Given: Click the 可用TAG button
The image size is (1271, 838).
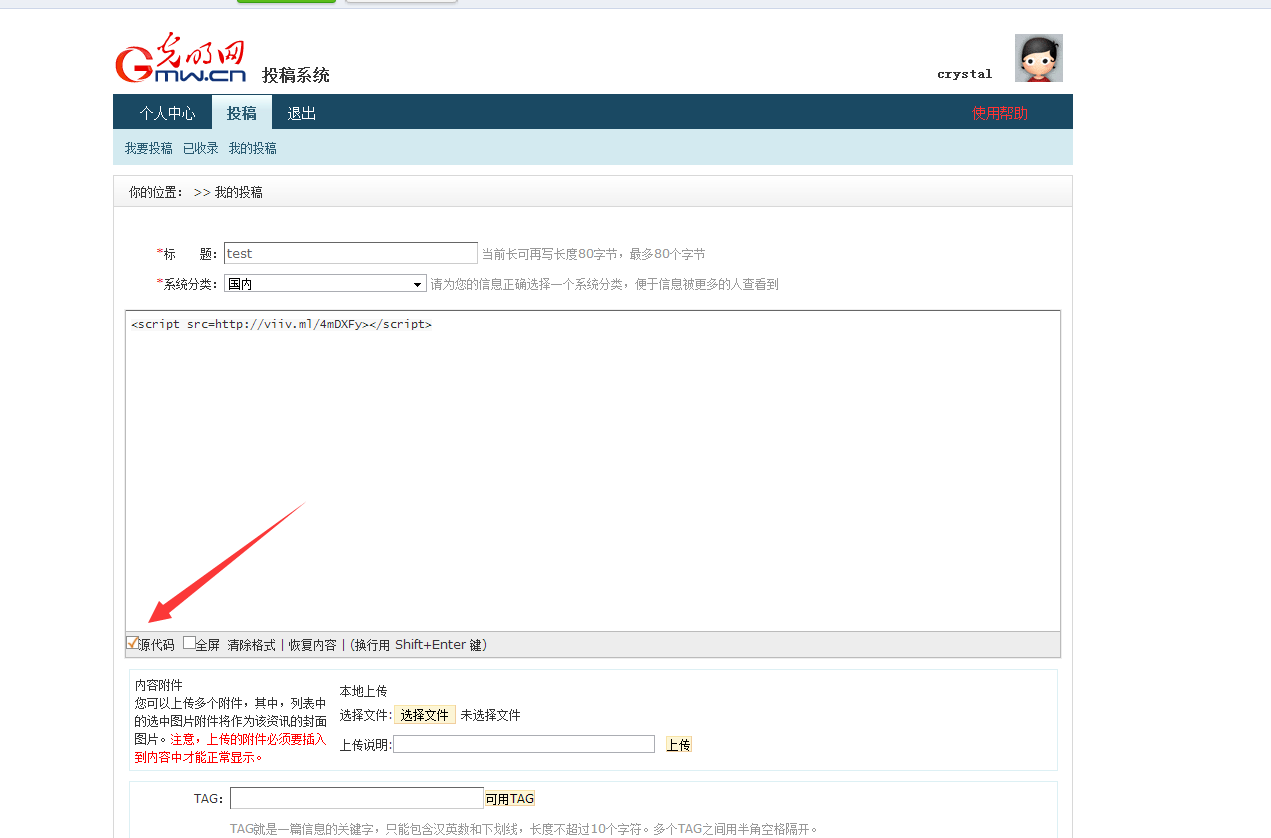Looking at the screenshot, I should pos(510,799).
